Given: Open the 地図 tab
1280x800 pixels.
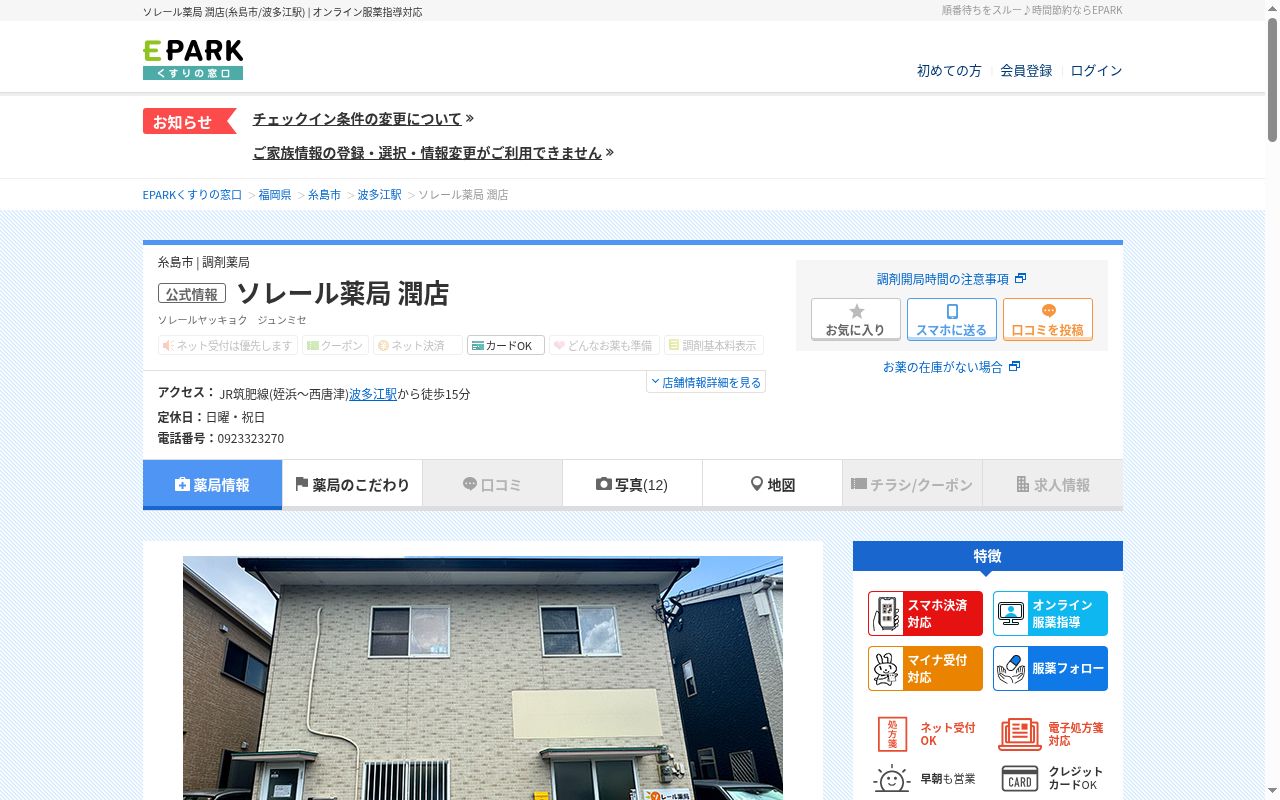Looking at the screenshot, I should (772, 484).
